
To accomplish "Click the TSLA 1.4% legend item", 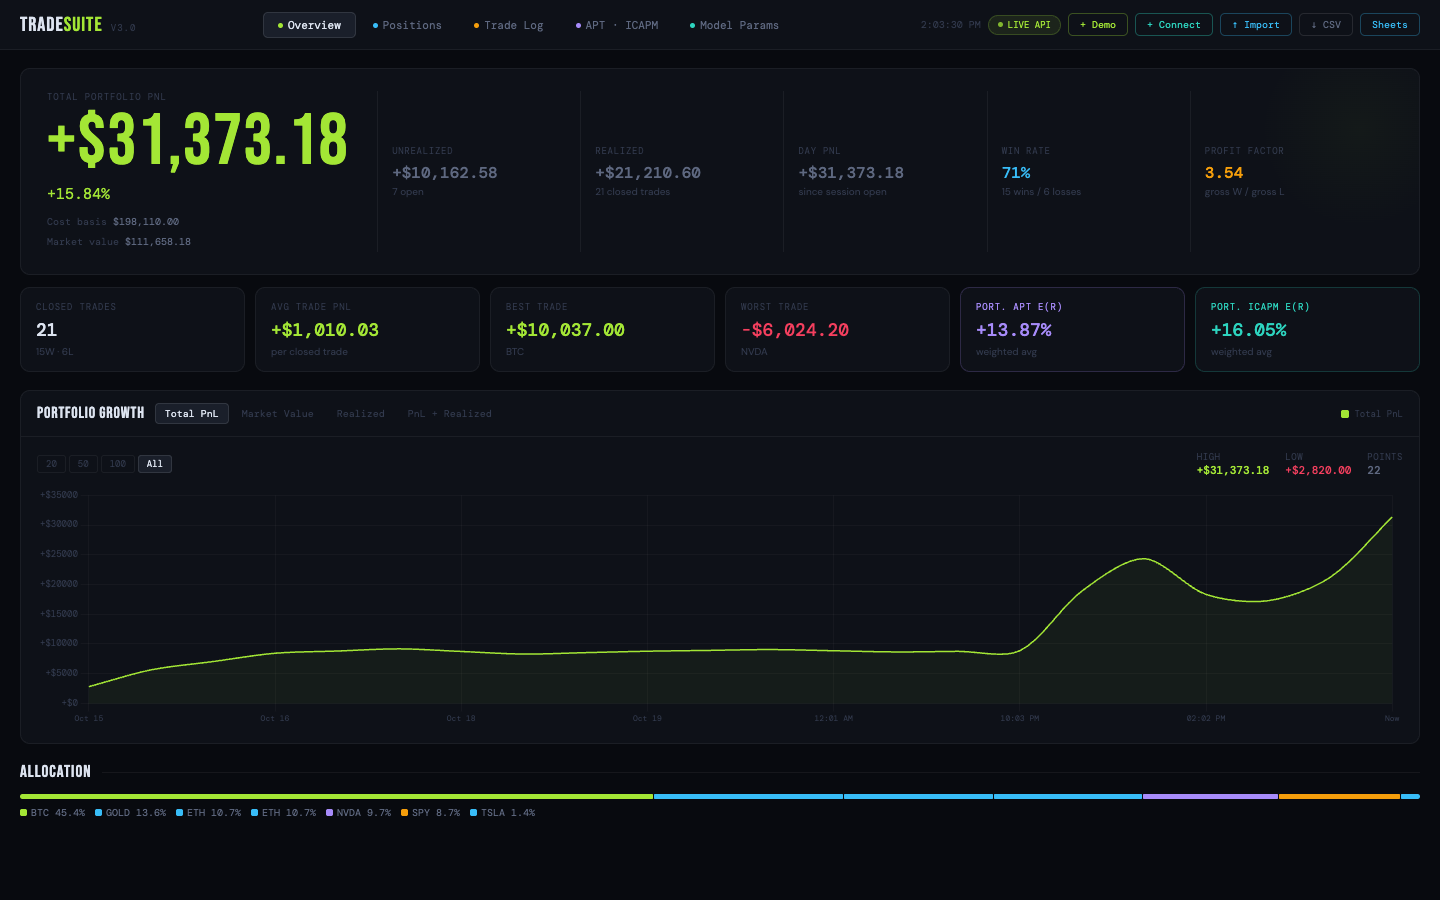I will [503, 813].
